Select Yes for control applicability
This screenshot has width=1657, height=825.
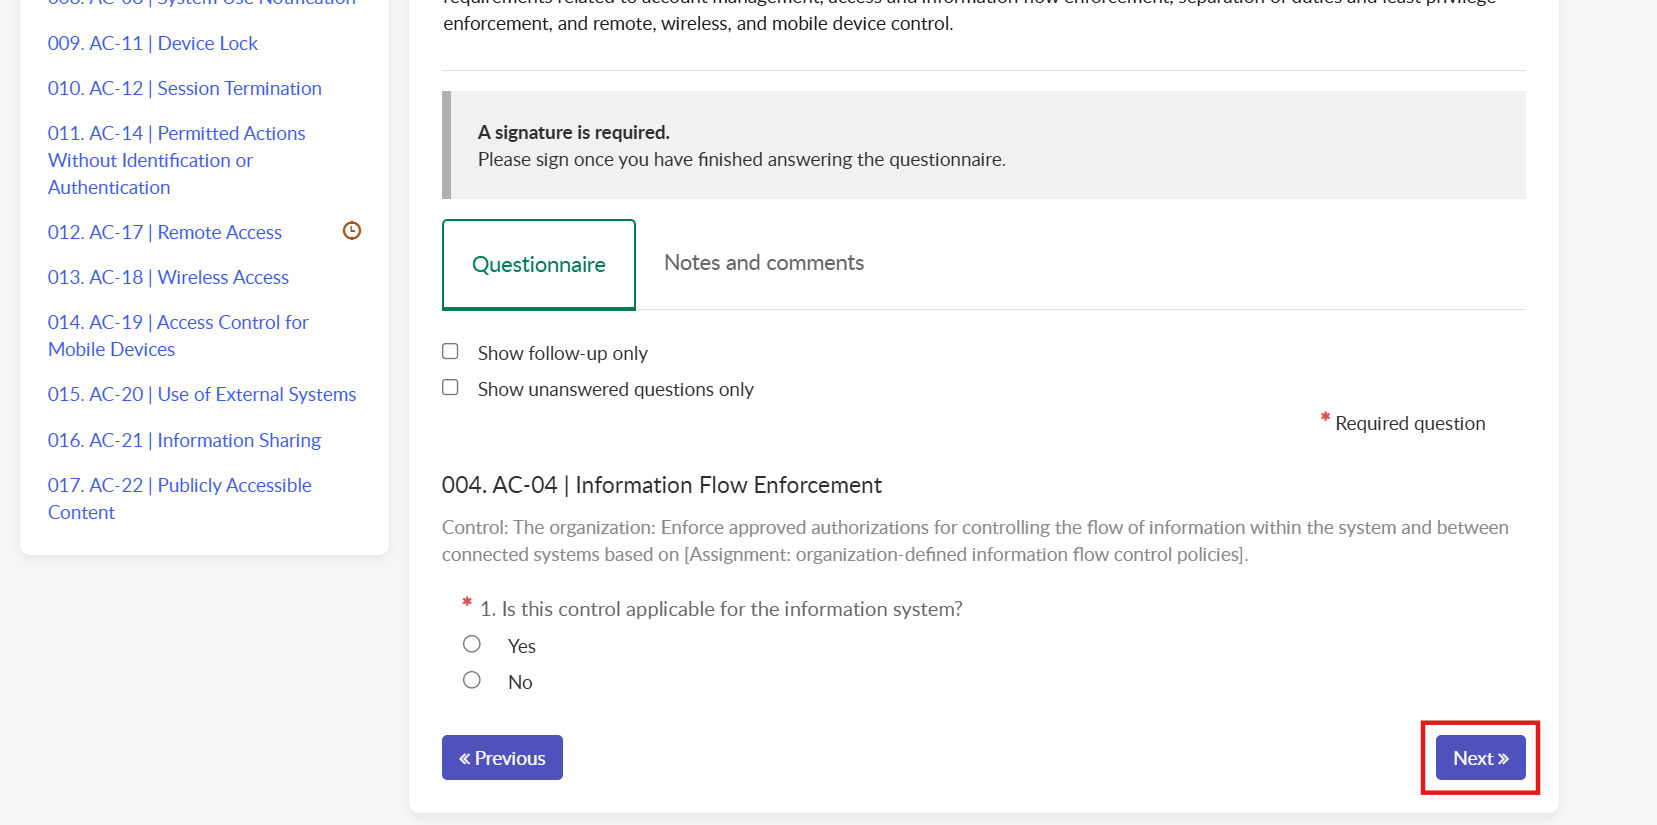pyautogui.click(x=472, y=645)
